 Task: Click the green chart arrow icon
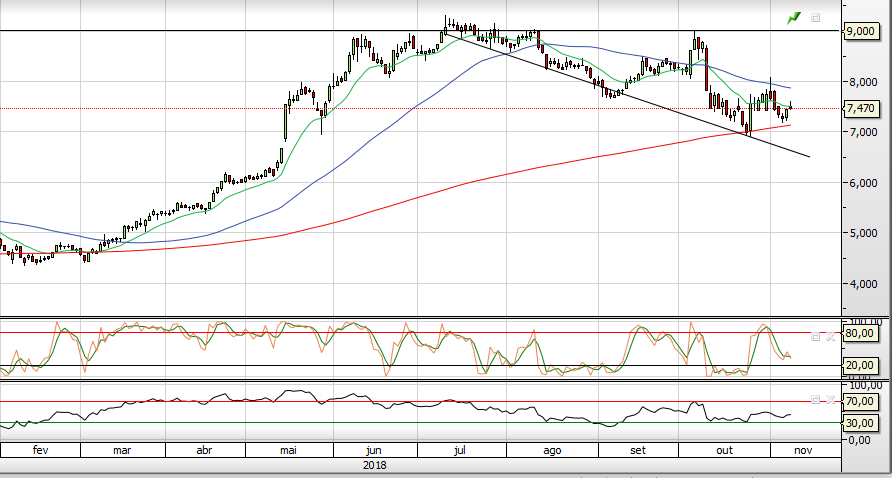794,17
